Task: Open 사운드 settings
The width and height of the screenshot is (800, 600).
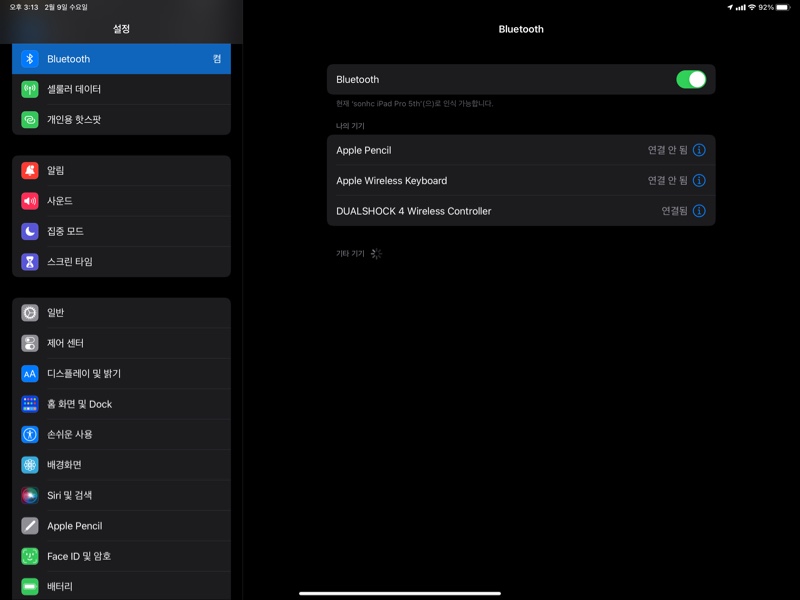Action: (121, 201)
